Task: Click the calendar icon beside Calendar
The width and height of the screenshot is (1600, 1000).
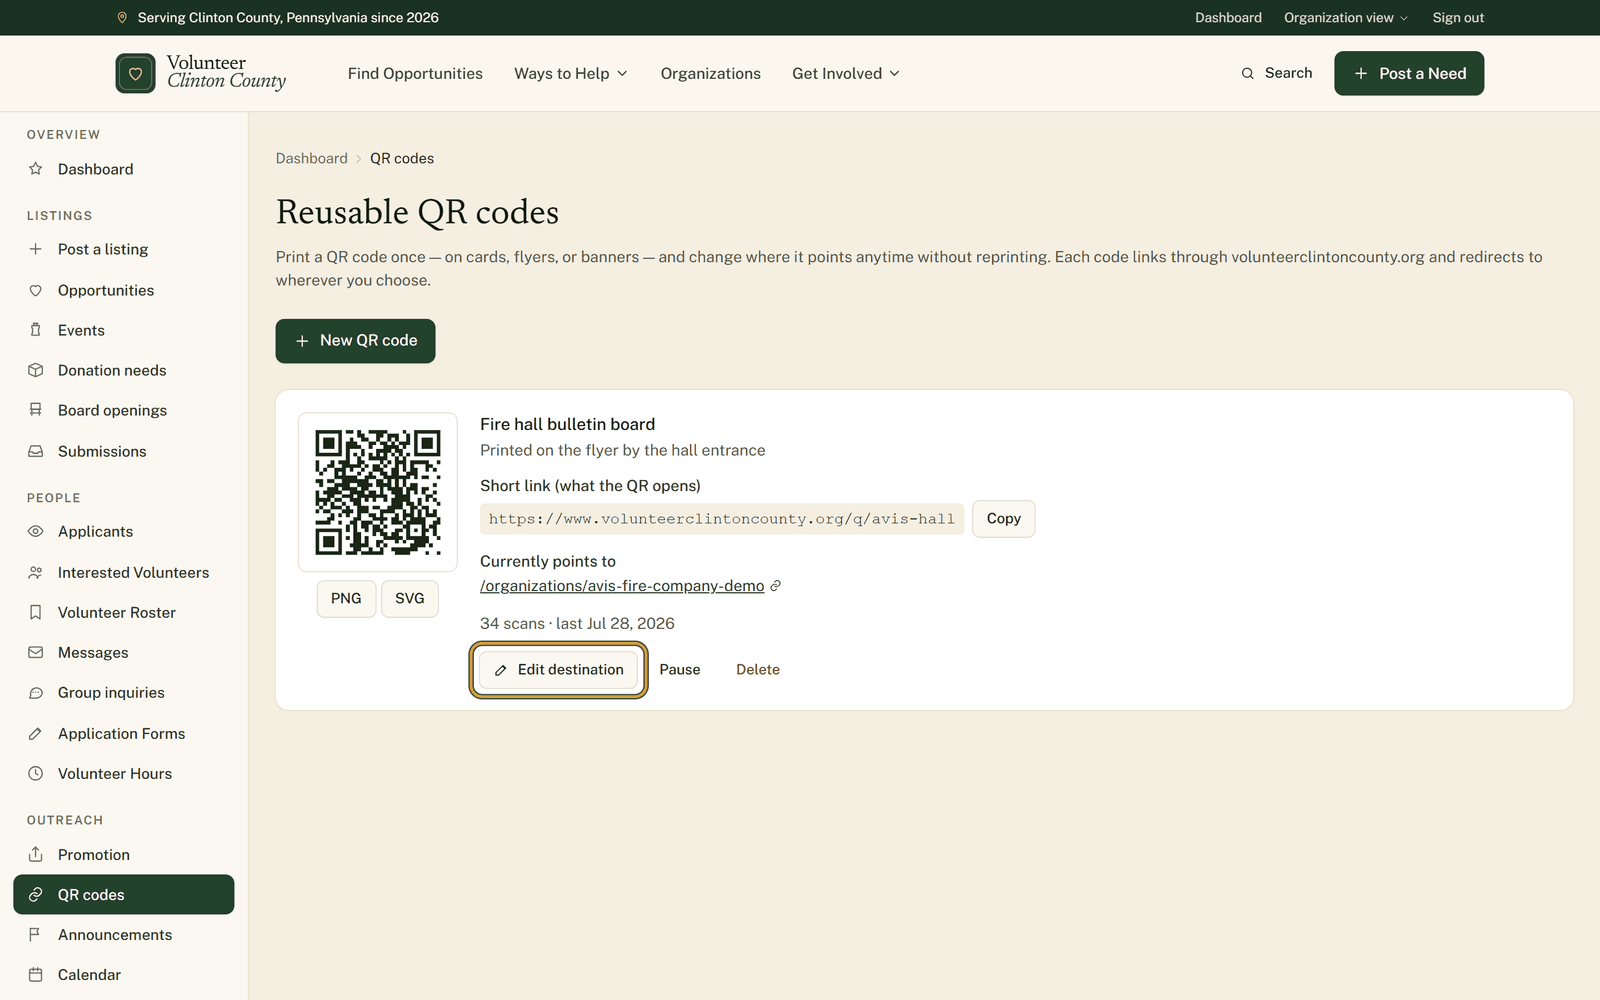Action: pos(36,974)
